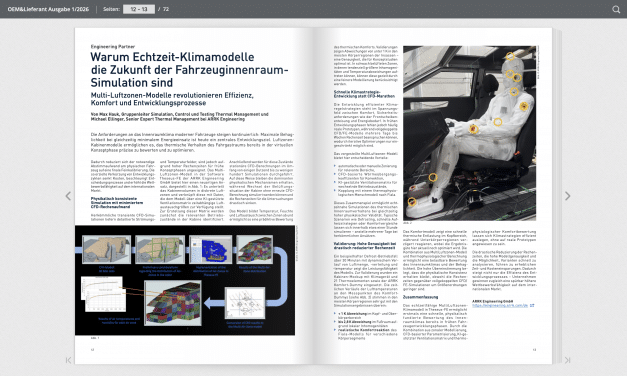Click the 'OEM&Lieferant Ausgabe 1/2026' title
Screen dimensions: 627x376
pyautogui.click(x=48, y=9)
